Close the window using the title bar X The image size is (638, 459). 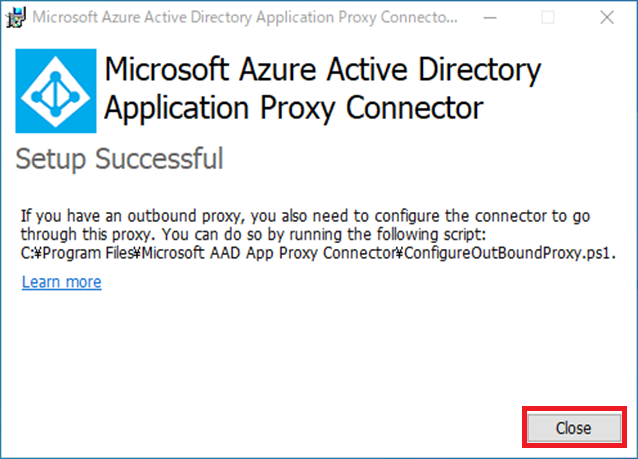tap(607, 17)
